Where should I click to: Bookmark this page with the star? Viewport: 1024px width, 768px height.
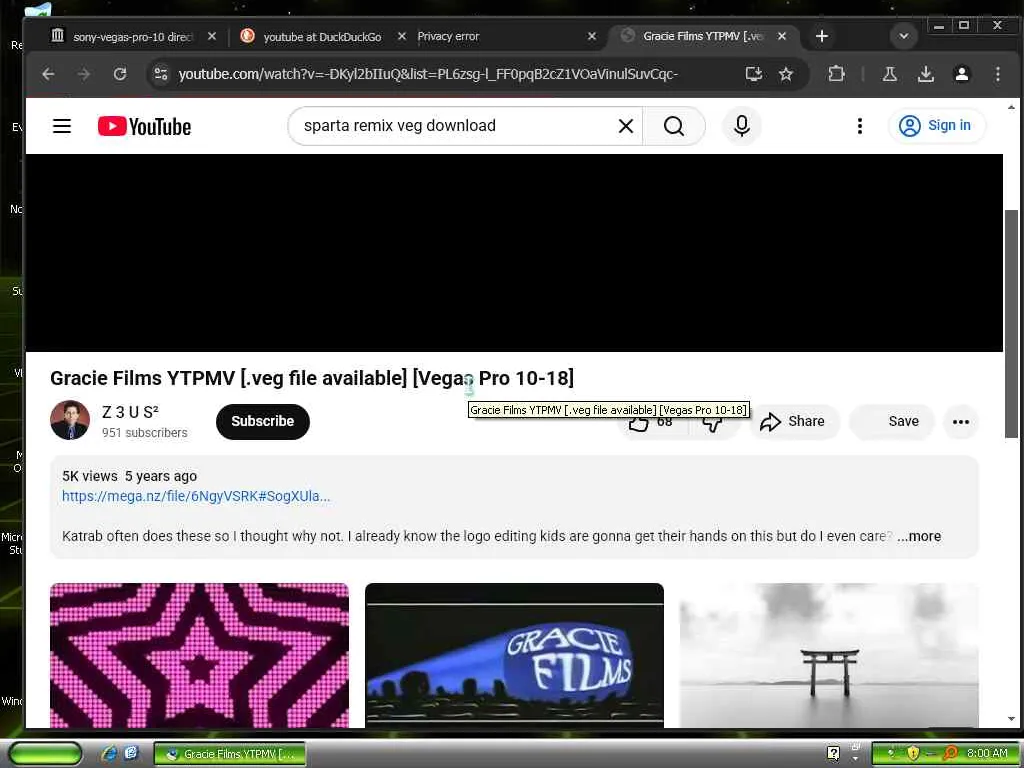pos(786,74)
